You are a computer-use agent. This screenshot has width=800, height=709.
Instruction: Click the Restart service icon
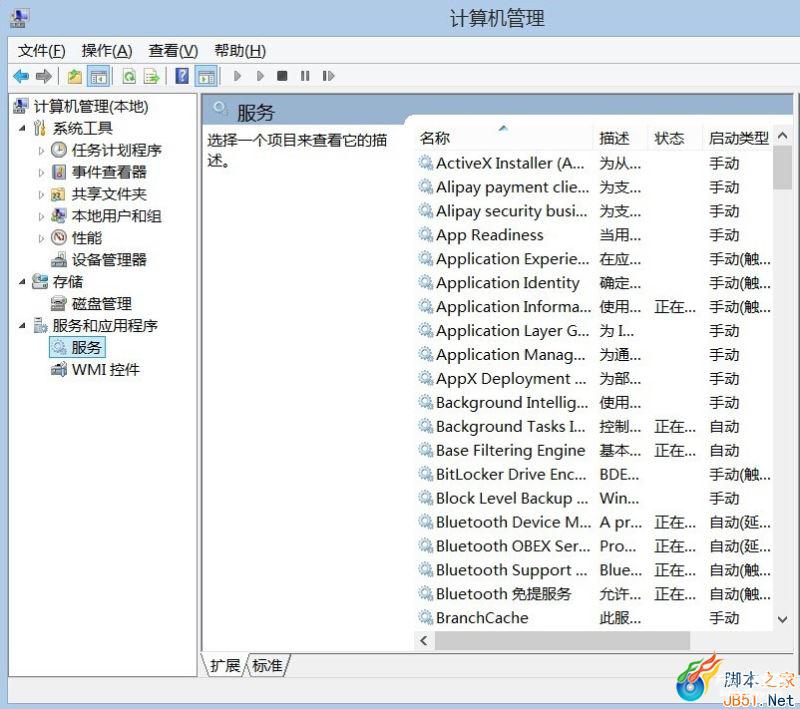point(328,76)
